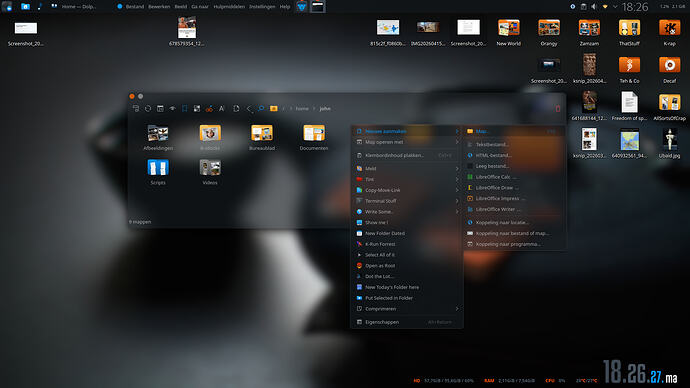Select the Documenten folder in Dolphin
Image resolution: width=690 pixels, height=388 pixels.
pyautogui.click(x=314, y=137)
